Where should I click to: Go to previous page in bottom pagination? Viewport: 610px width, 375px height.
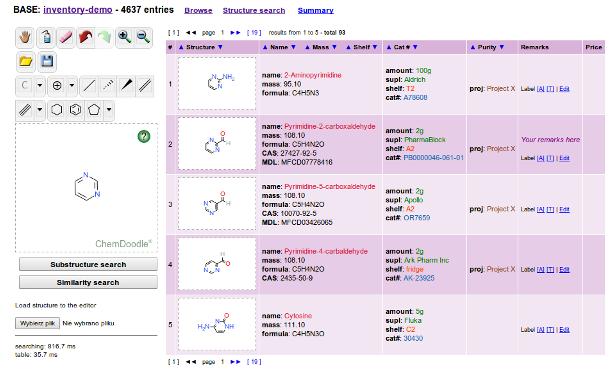click(191, 362)
